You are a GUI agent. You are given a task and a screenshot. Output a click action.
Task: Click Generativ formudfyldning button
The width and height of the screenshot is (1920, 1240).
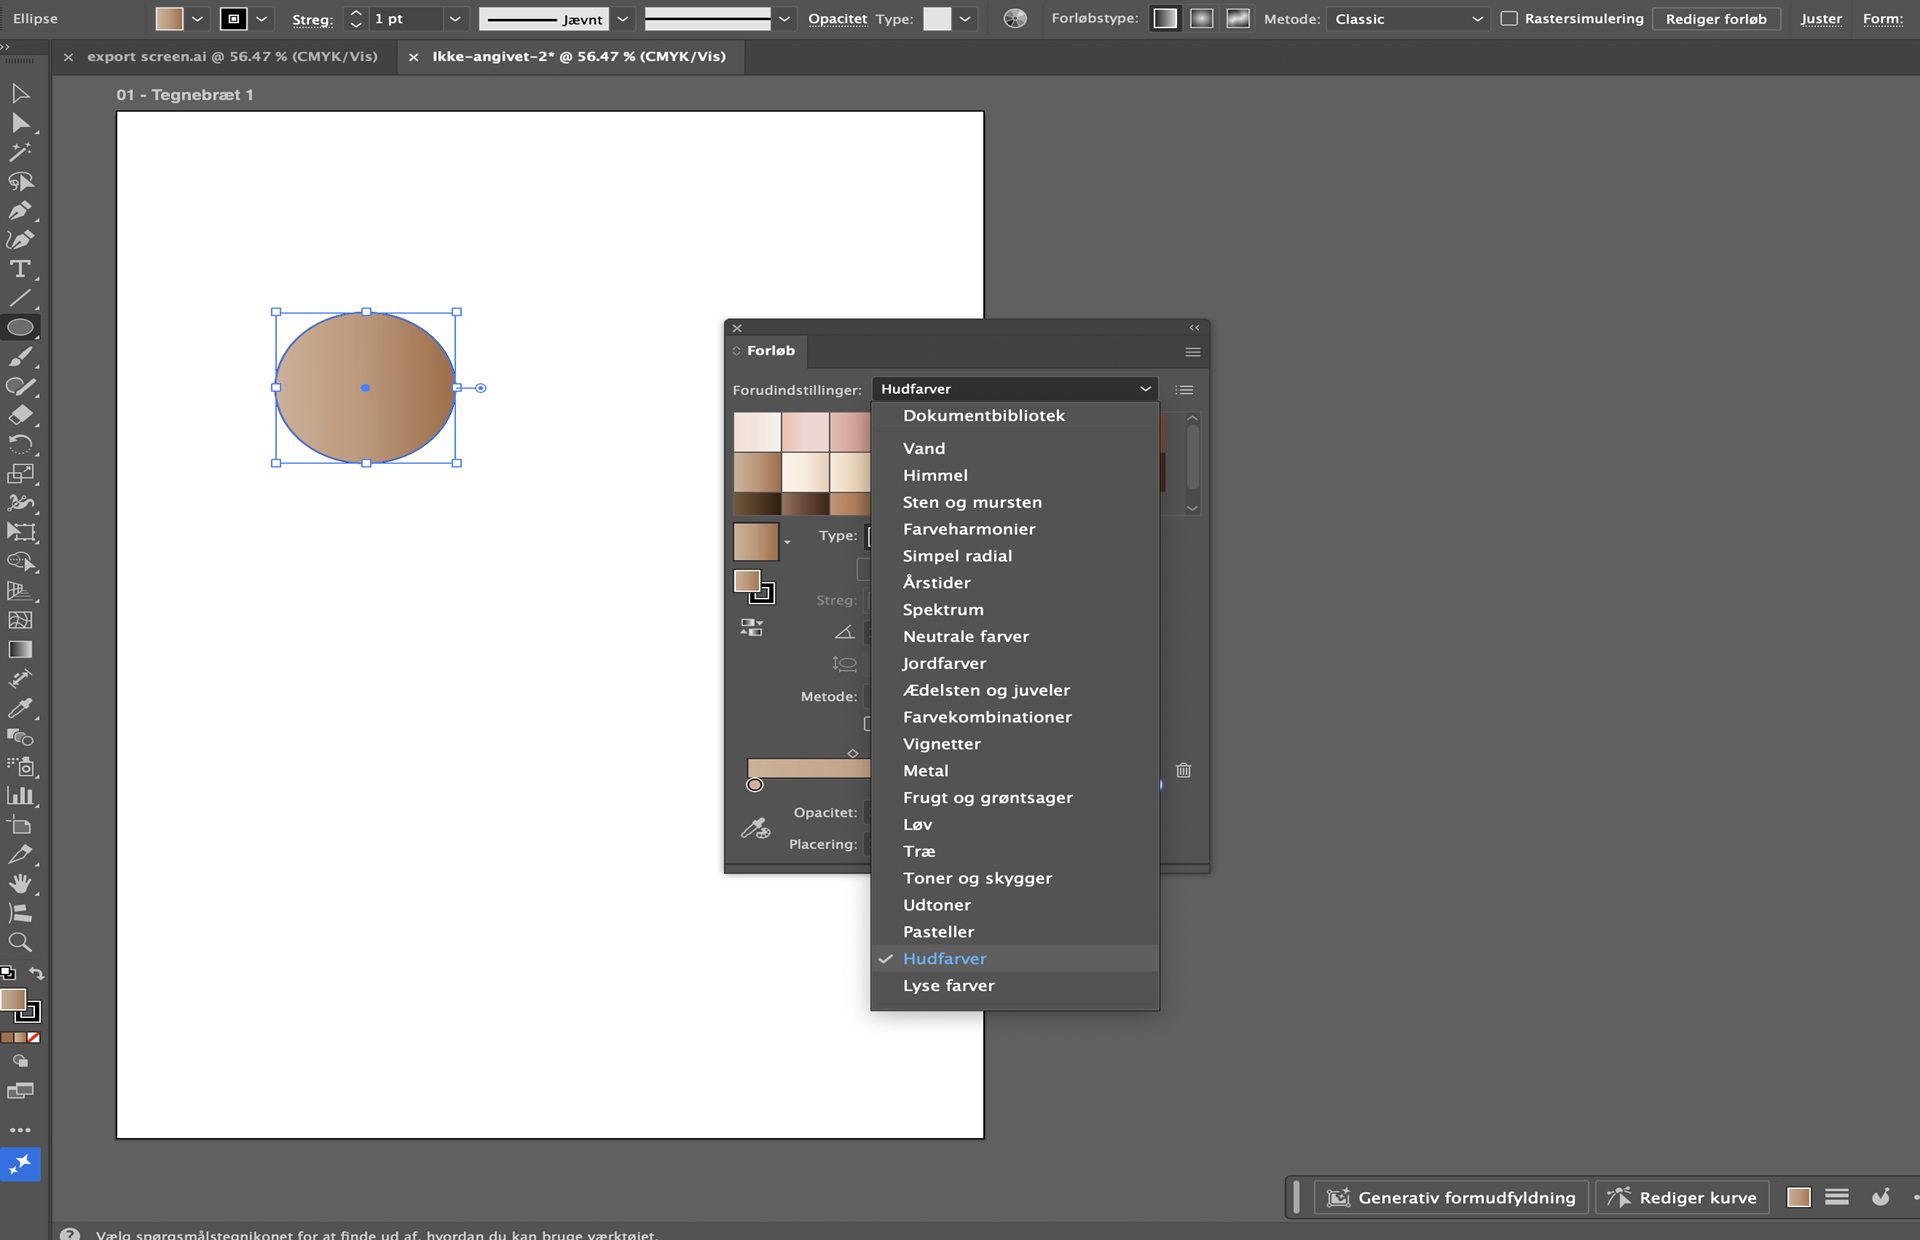coord(1451,1198)
